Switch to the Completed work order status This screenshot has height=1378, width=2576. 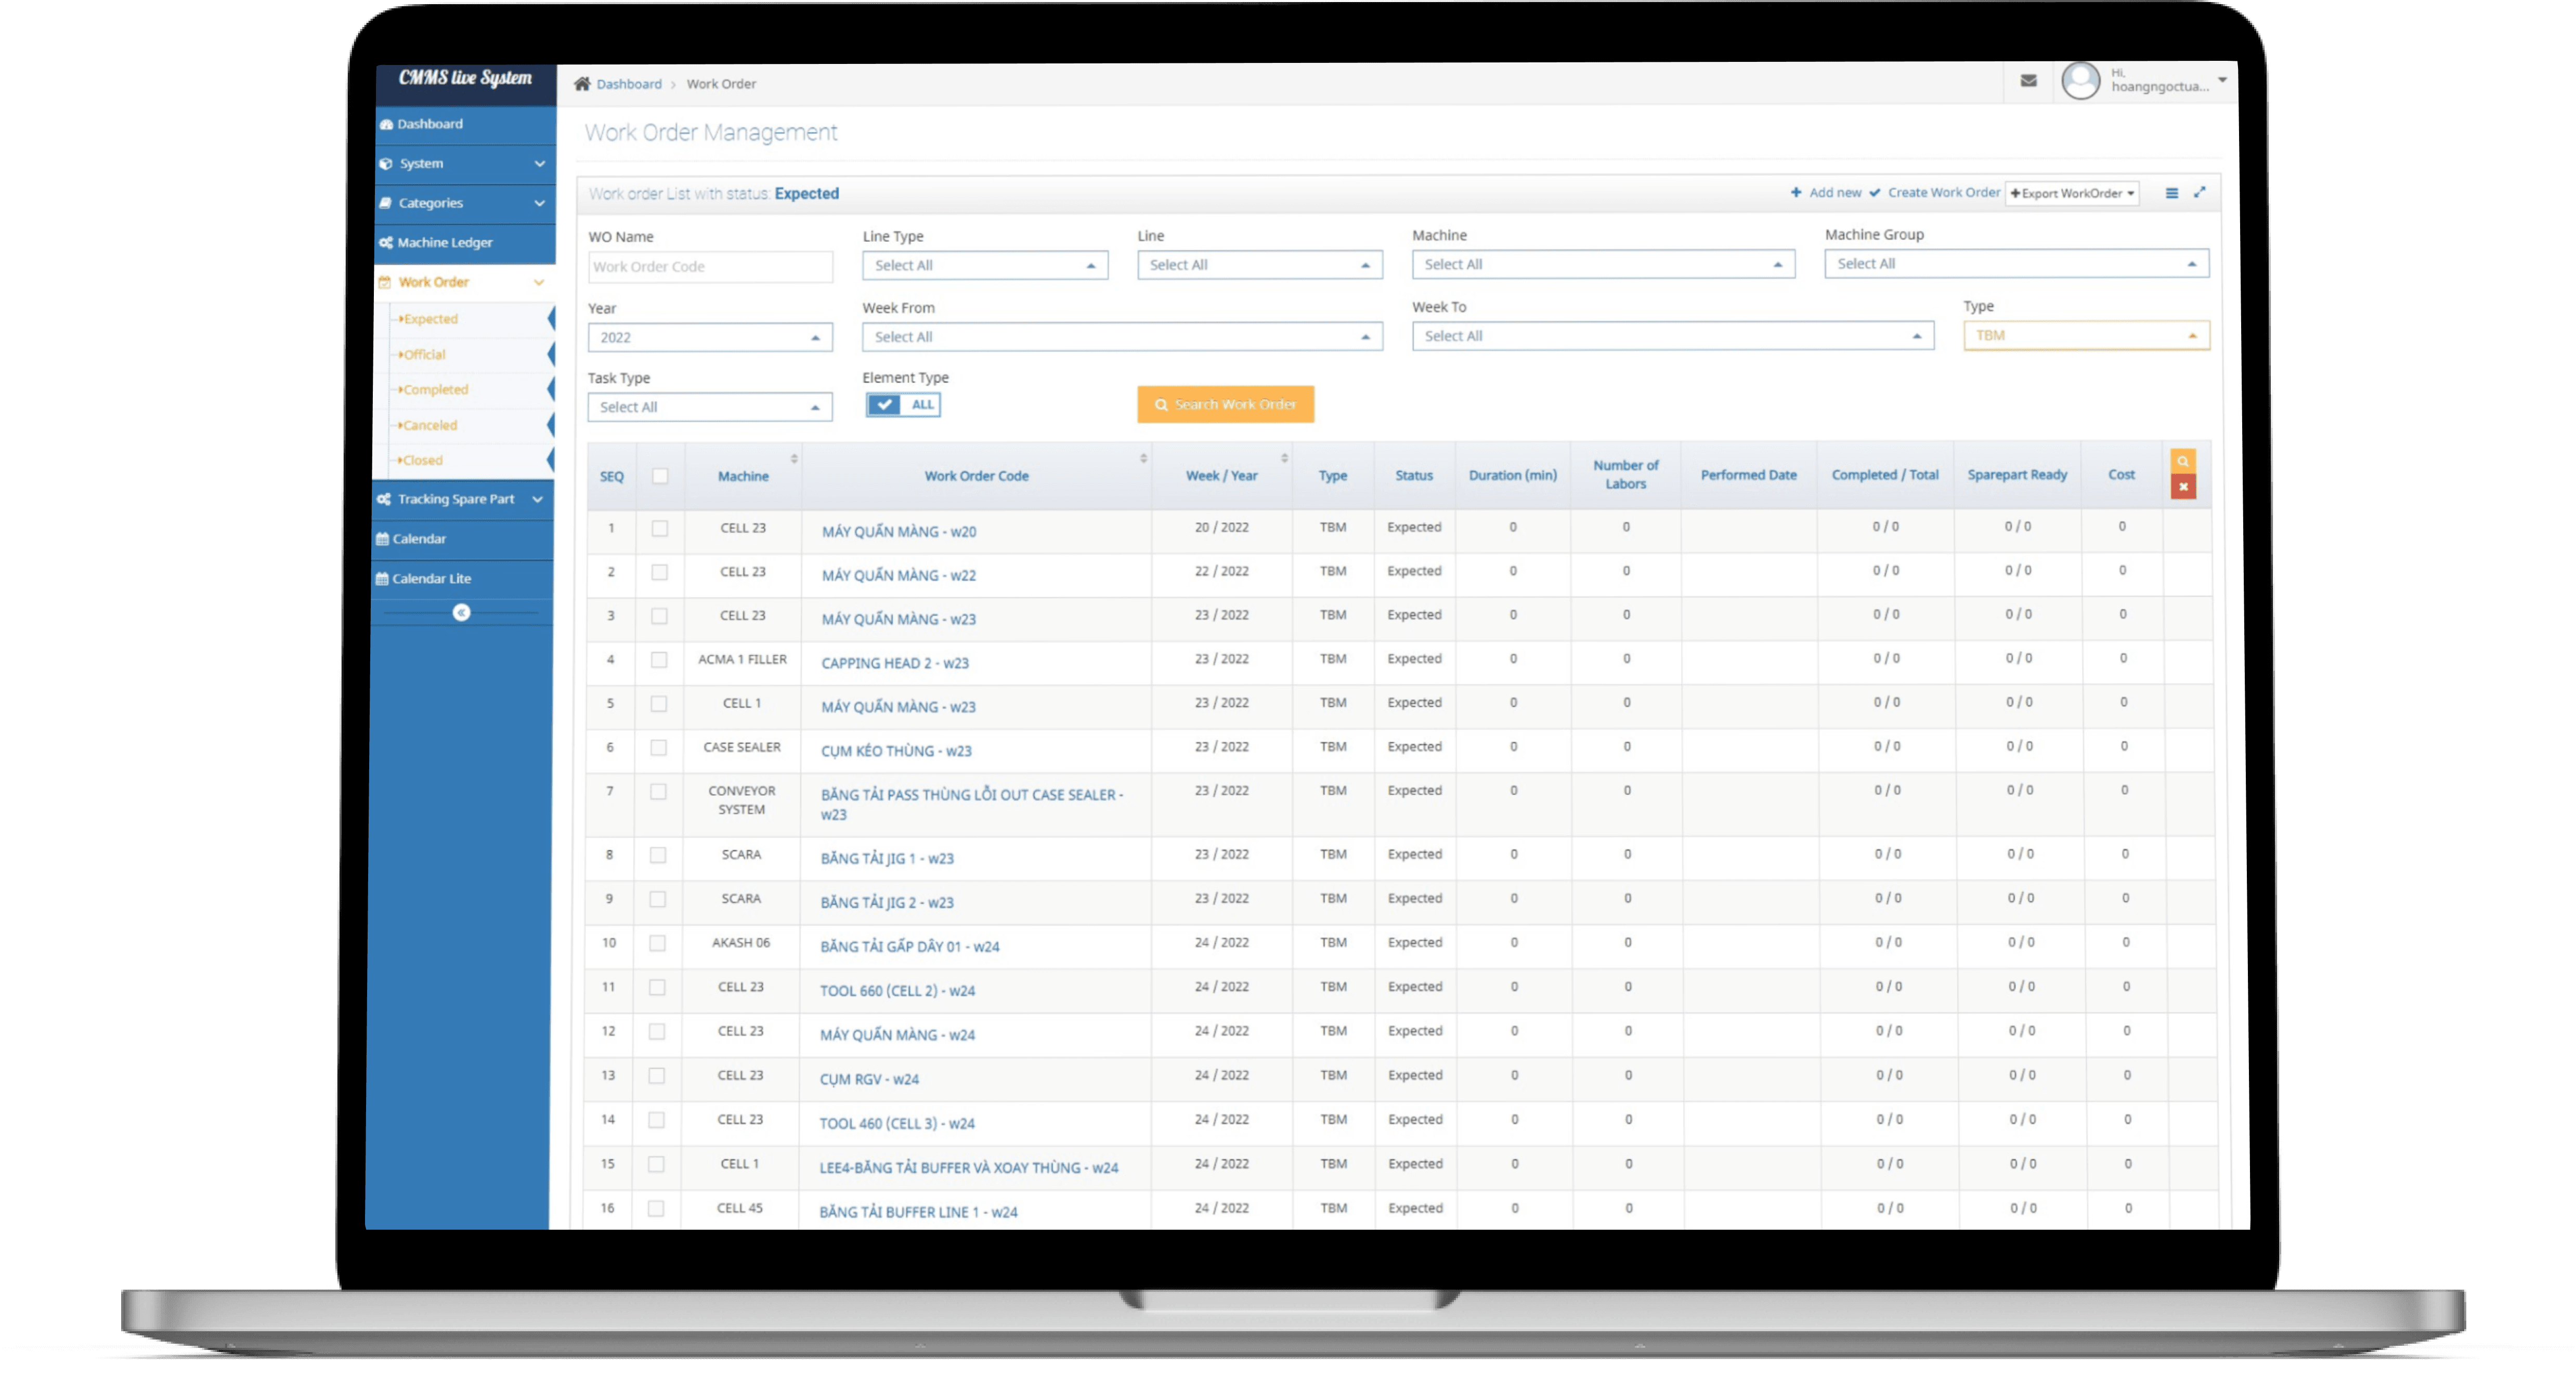434,389
